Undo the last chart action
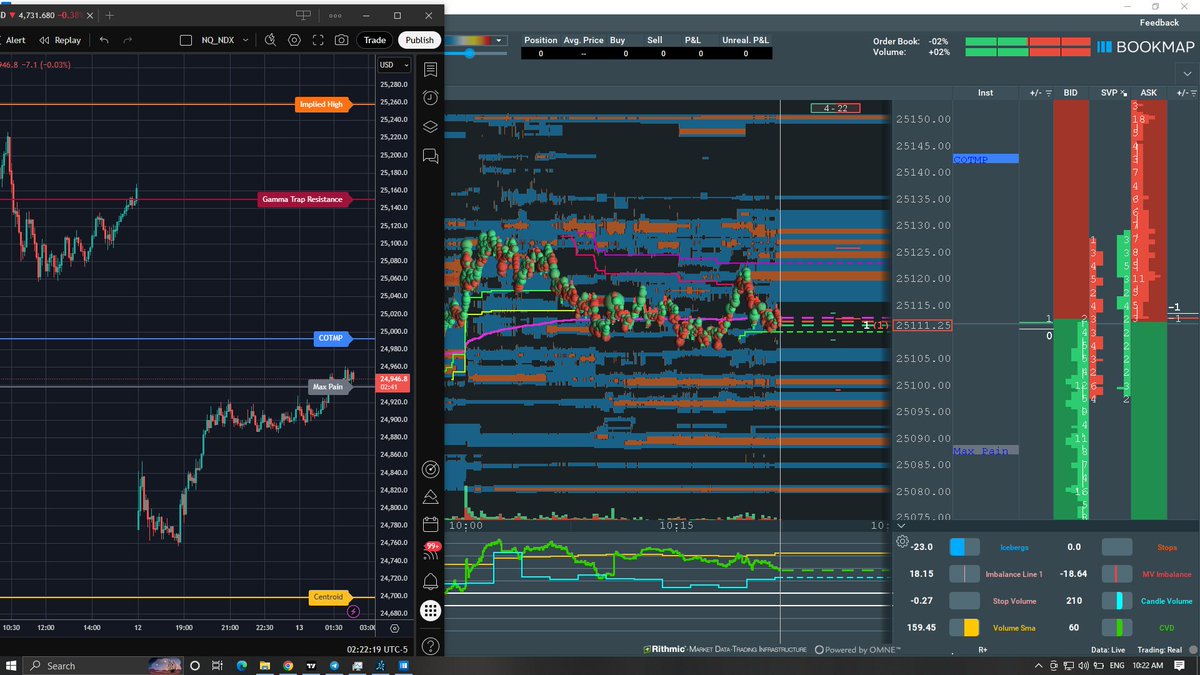 point(103,40)
